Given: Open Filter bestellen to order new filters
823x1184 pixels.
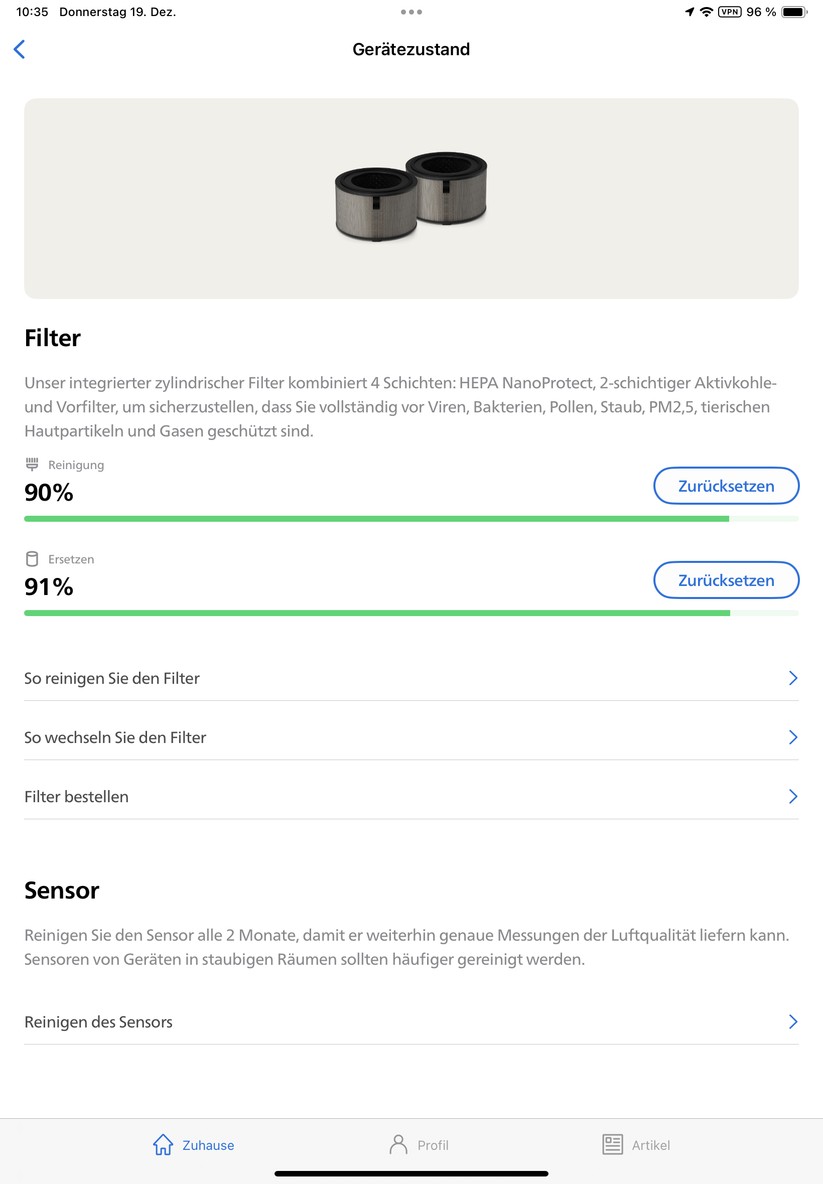Looking at the screenshot, I should 410,796.
